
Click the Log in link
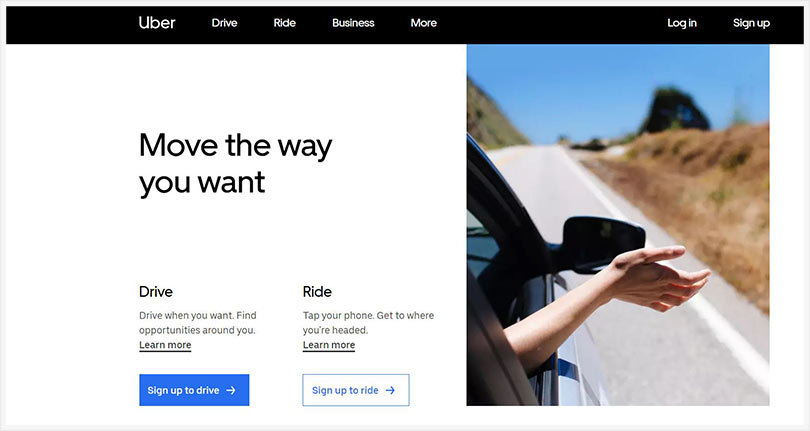point(682,23)
